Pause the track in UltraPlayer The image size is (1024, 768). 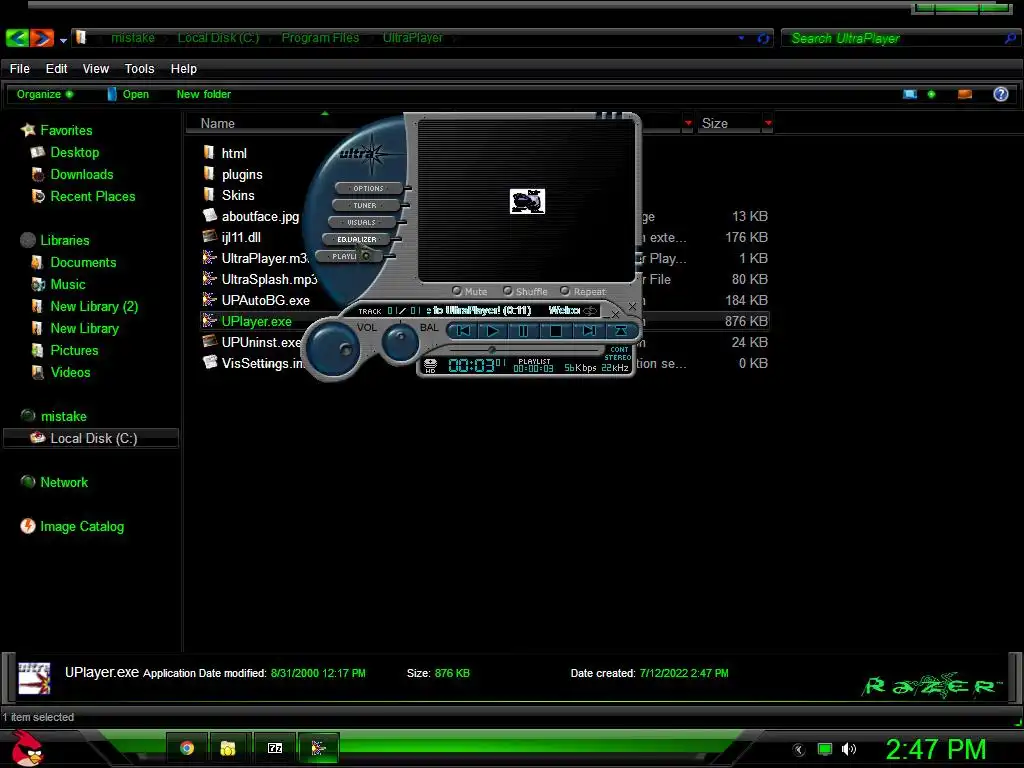(523, 331)
